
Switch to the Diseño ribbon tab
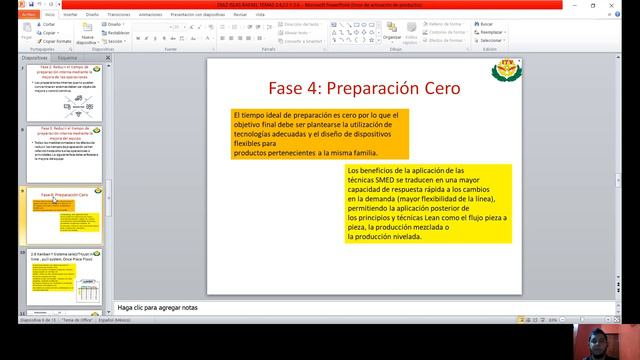click(92, 14)
